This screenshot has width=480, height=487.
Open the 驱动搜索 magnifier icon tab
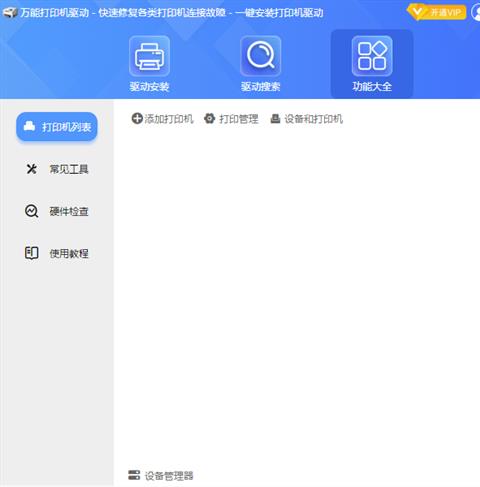(260, 64)
